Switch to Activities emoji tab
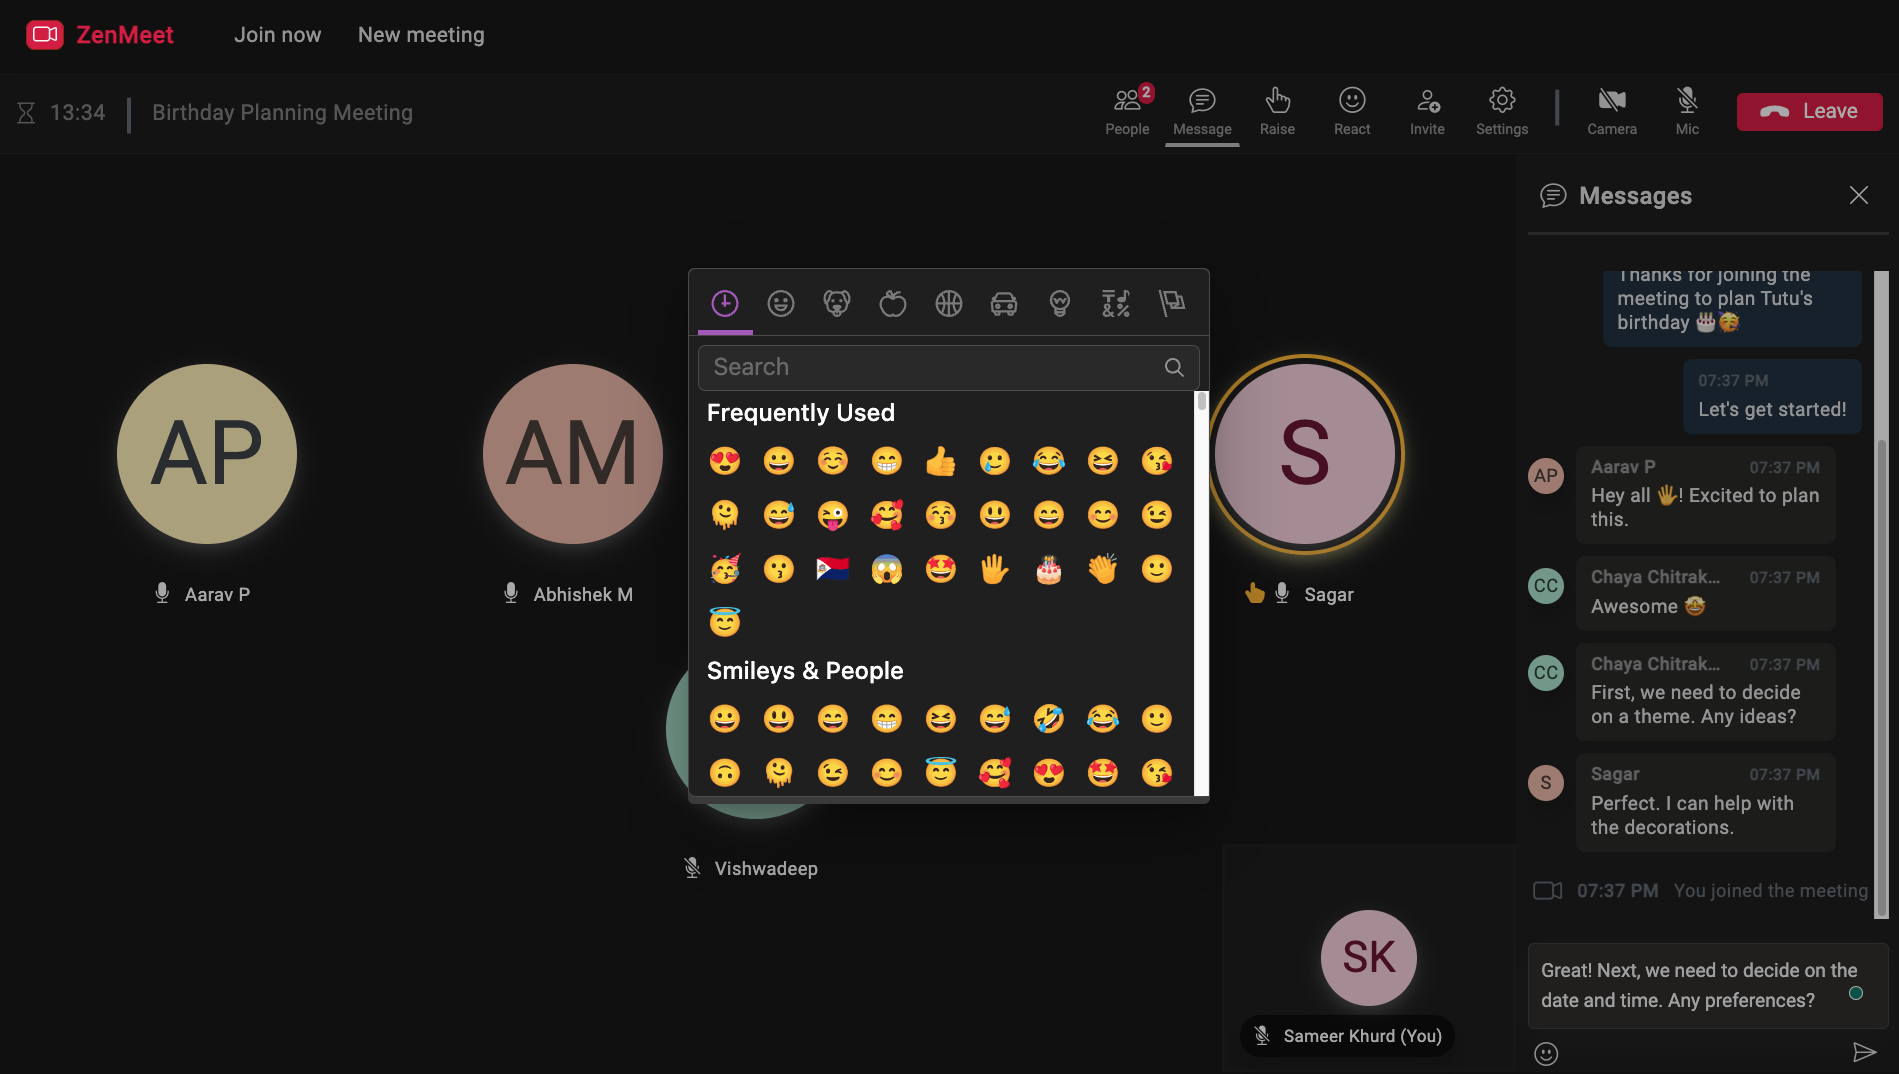Screen dimensions: 1899x1074 (x=949, y=303)
